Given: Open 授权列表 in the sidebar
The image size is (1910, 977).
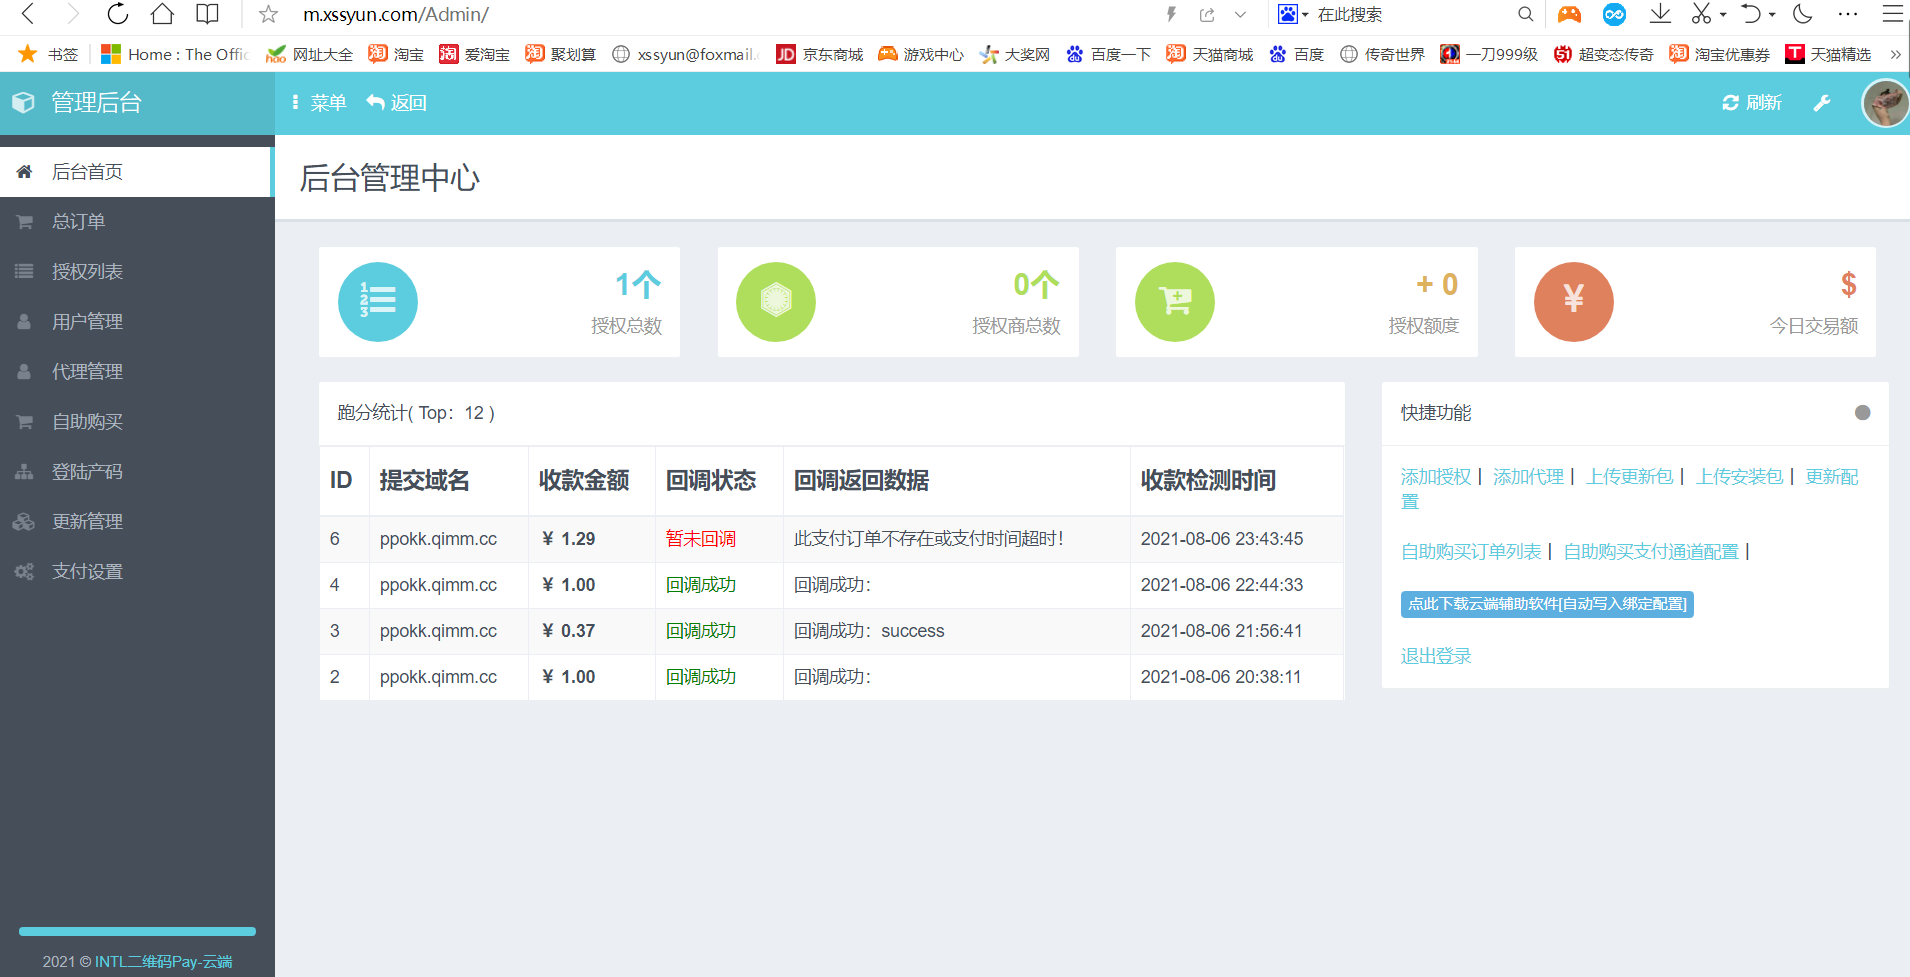Looking at the screenshot, I should [x=137, y=272].
